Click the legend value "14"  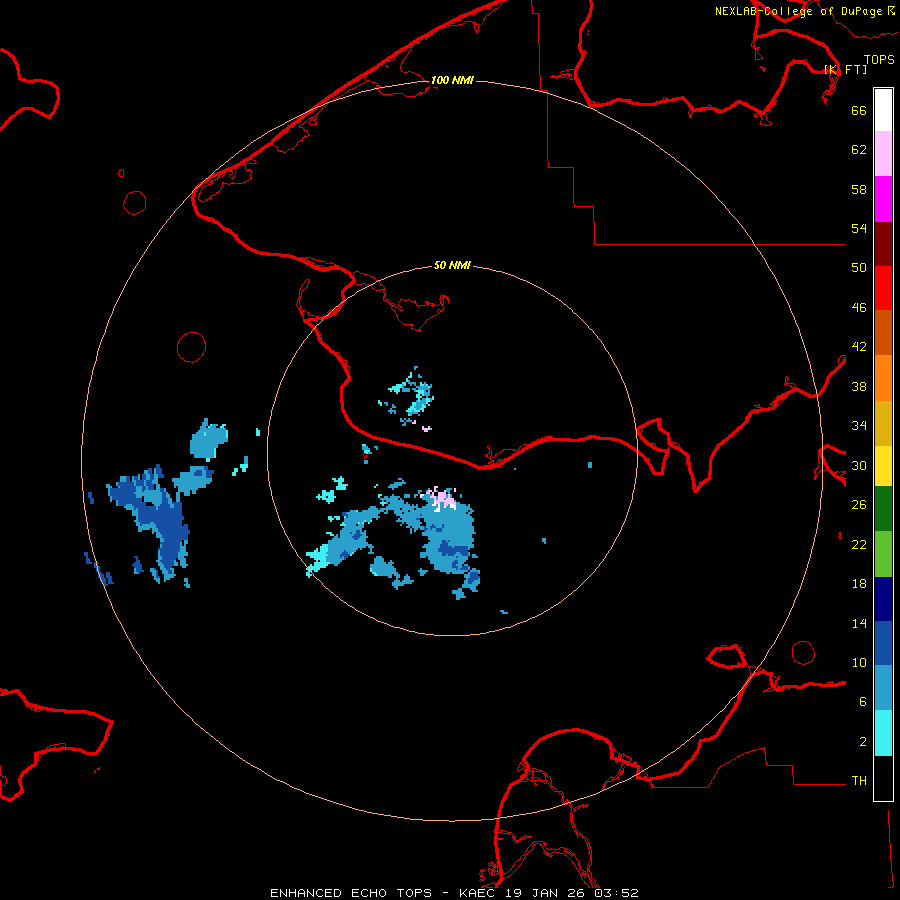click(859, 623)
